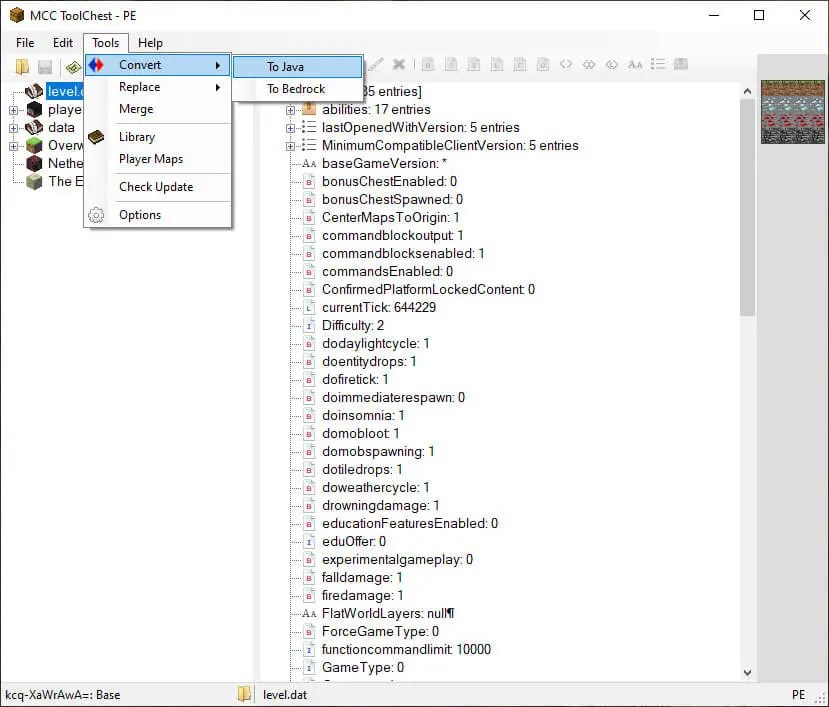829x707 pixels.
Task: Click the last compound tag toolbar icon
Action: pos(681,65)
